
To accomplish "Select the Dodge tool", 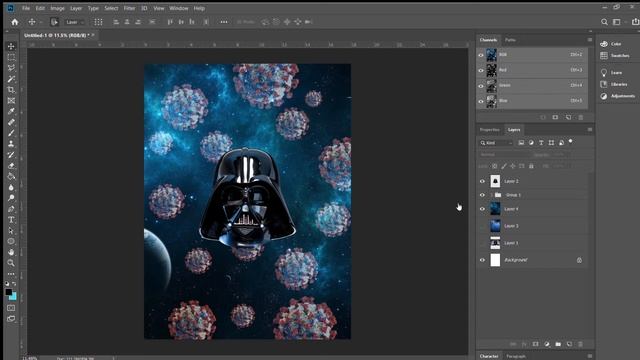I will pyautogui.click(x=11, y=198).
